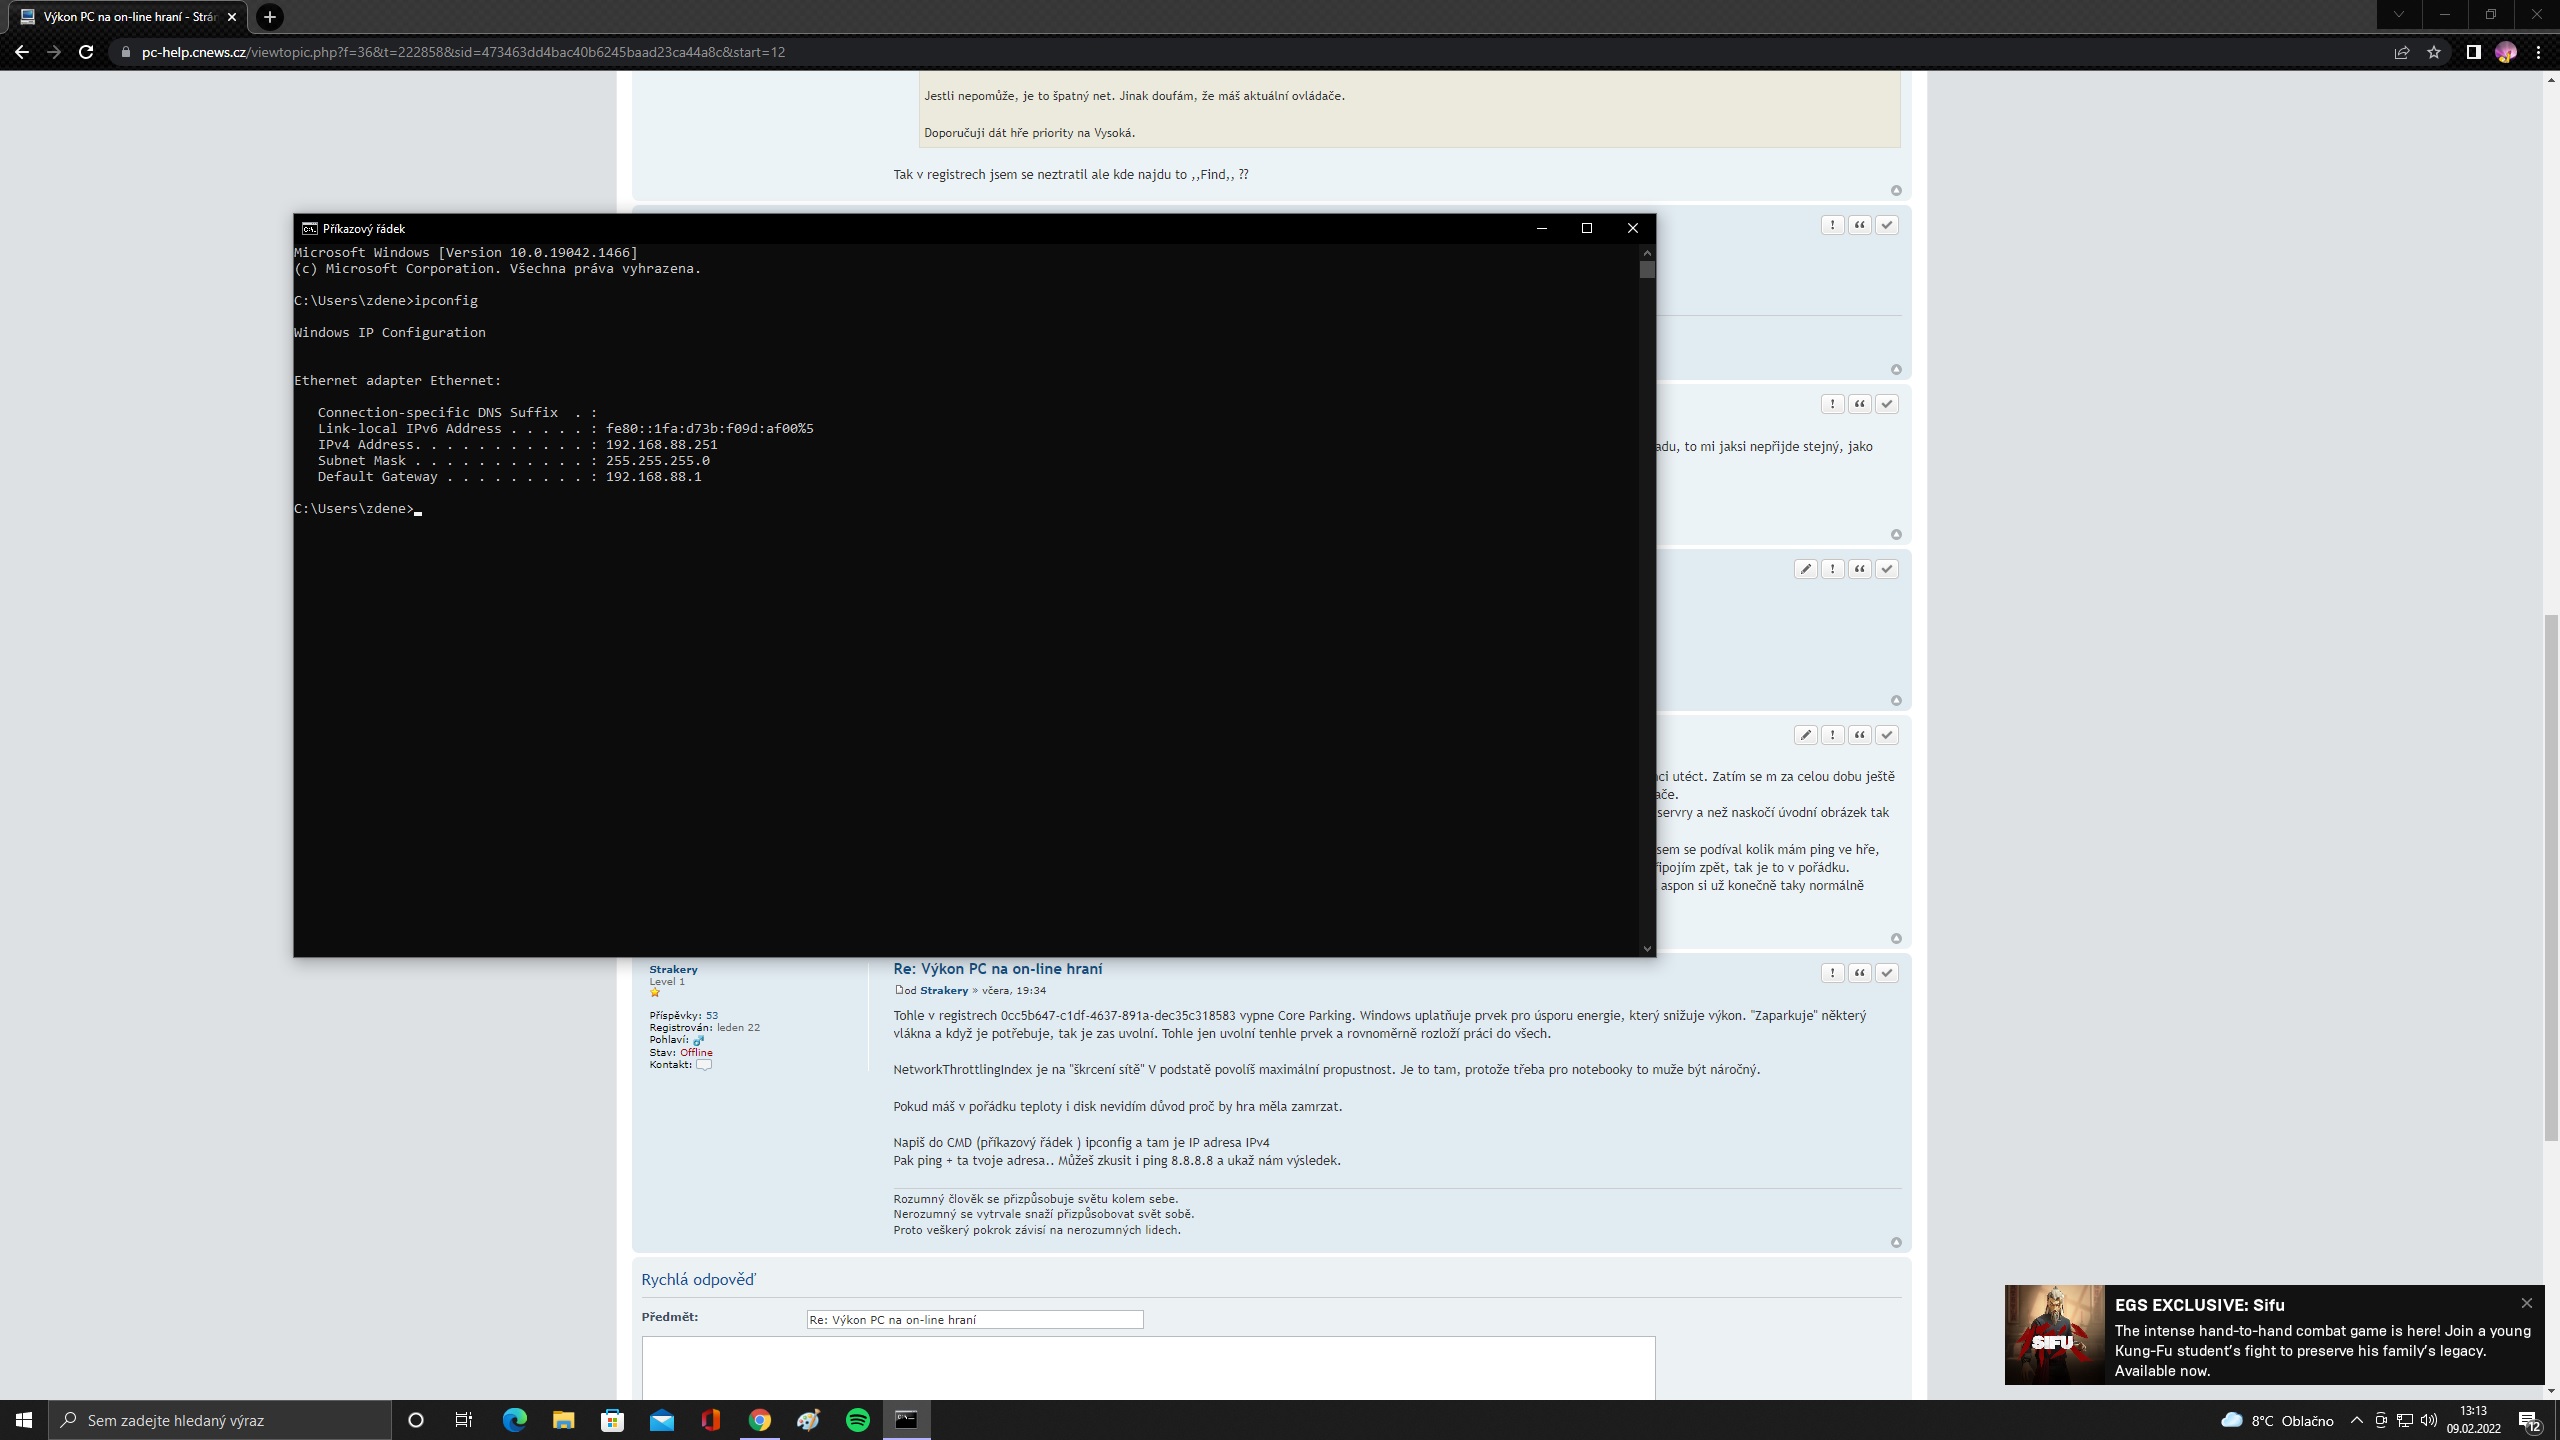Click command prompt scrollbar down arrow
This screenshot has width=2560, height=1440.
point(1647,948)
